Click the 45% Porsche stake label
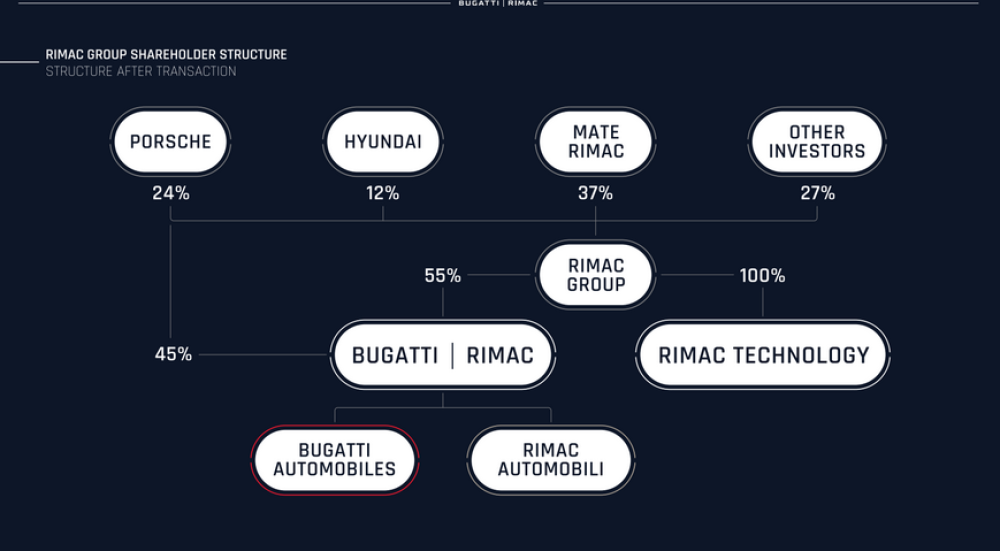The width and height of the screenshot is (1000, 551). click(x=173, y=355)
